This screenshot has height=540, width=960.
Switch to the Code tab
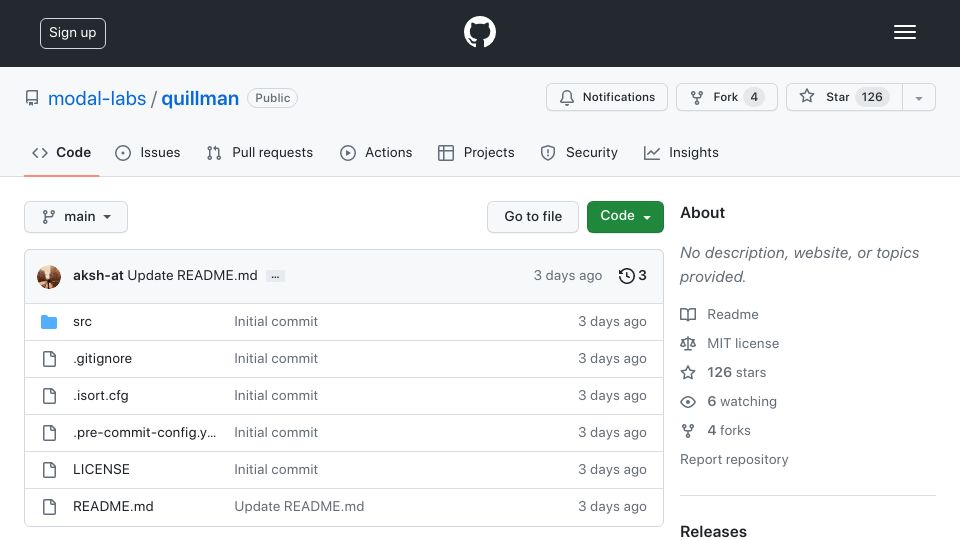61,152
